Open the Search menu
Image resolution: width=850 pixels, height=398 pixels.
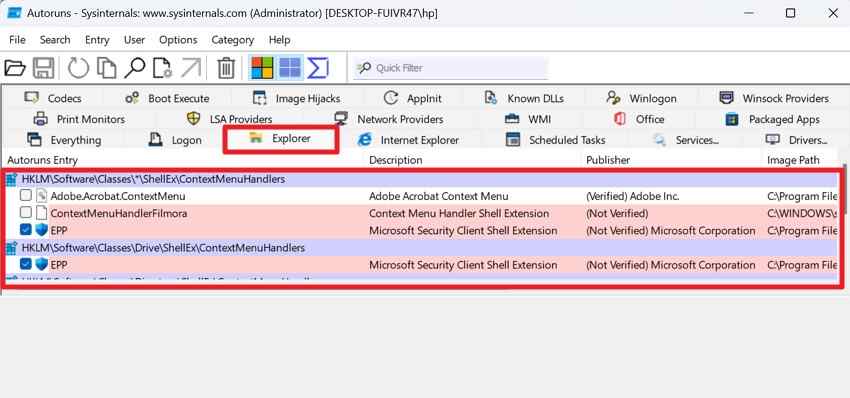[55, 40]
